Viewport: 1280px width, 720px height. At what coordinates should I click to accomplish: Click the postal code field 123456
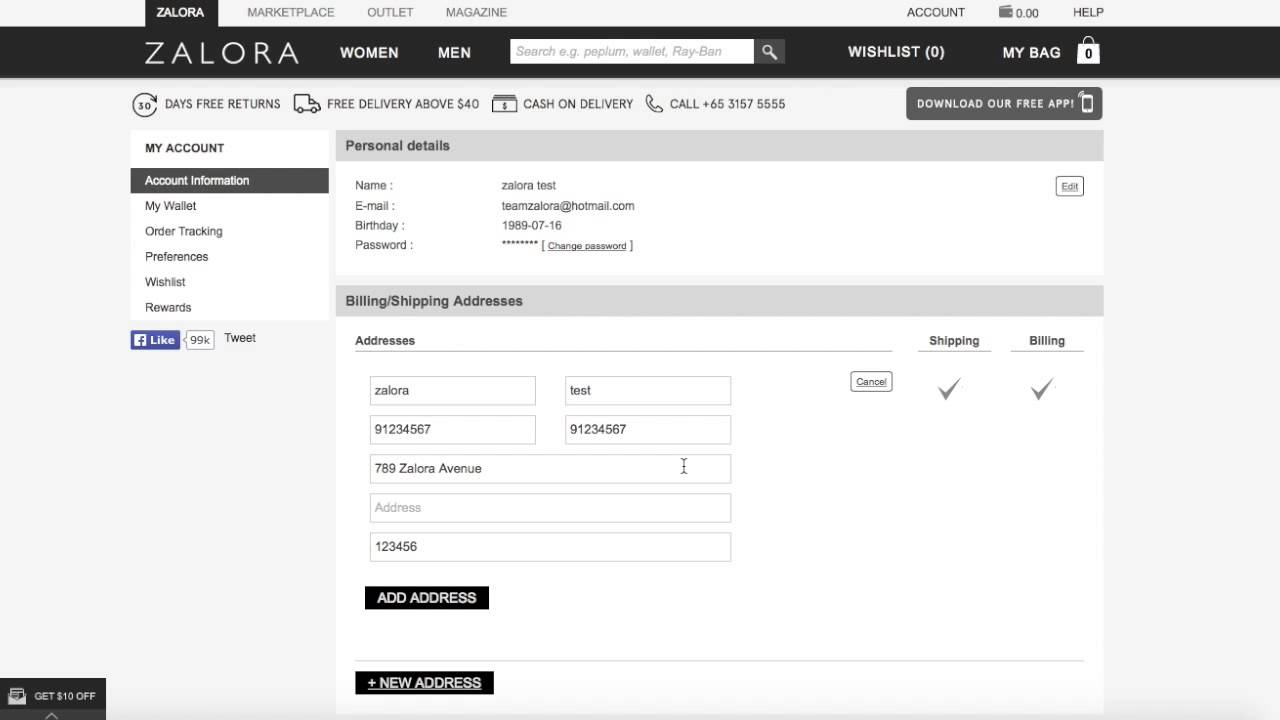point(550,546)
